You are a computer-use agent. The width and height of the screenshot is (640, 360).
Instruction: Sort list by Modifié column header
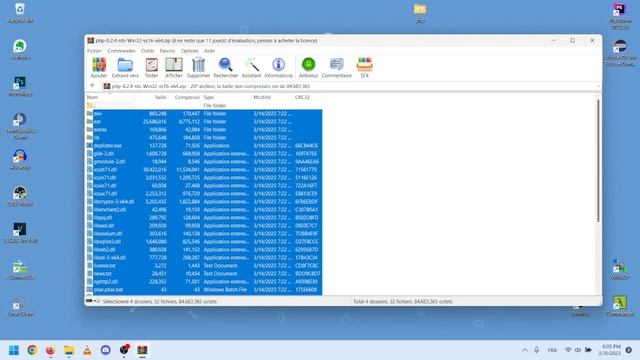tap(272, 97)
